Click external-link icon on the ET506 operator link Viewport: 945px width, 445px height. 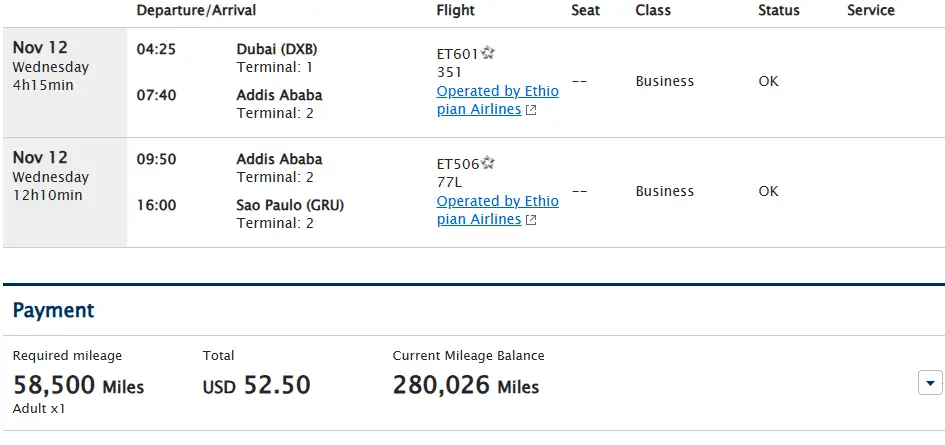click(531, 220)
